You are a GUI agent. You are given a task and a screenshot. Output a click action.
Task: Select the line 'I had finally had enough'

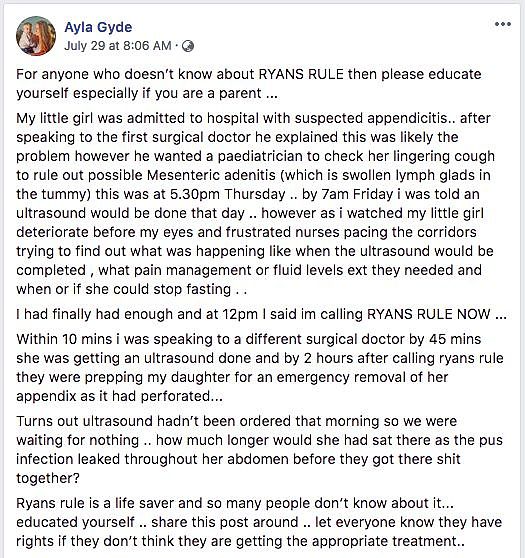click(x=261, y=315)
